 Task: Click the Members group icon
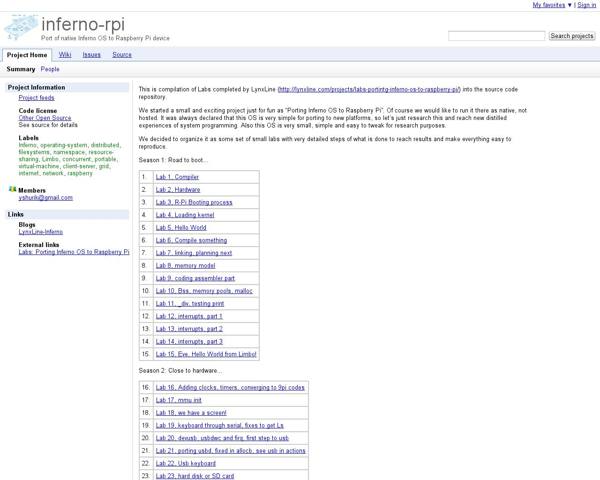tap(12, 189)
